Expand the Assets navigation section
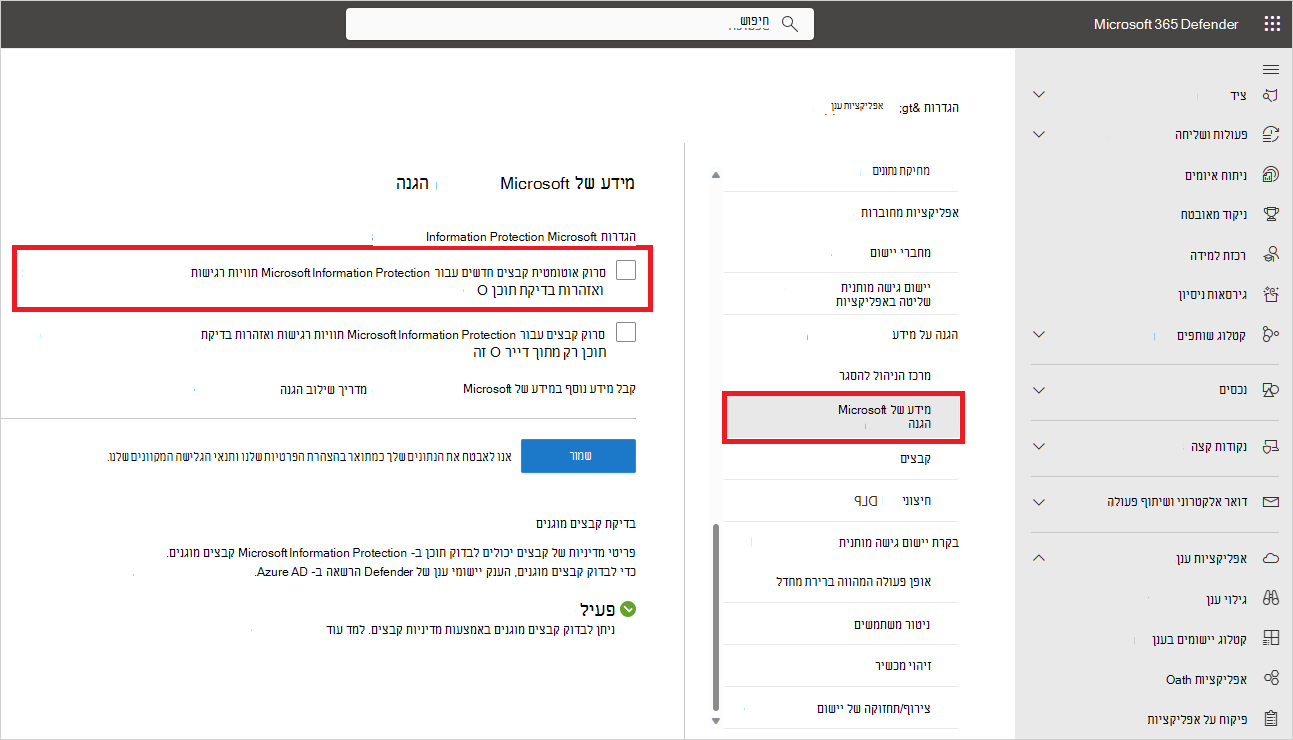1293x740 pixels. (x=1038, y=390)
